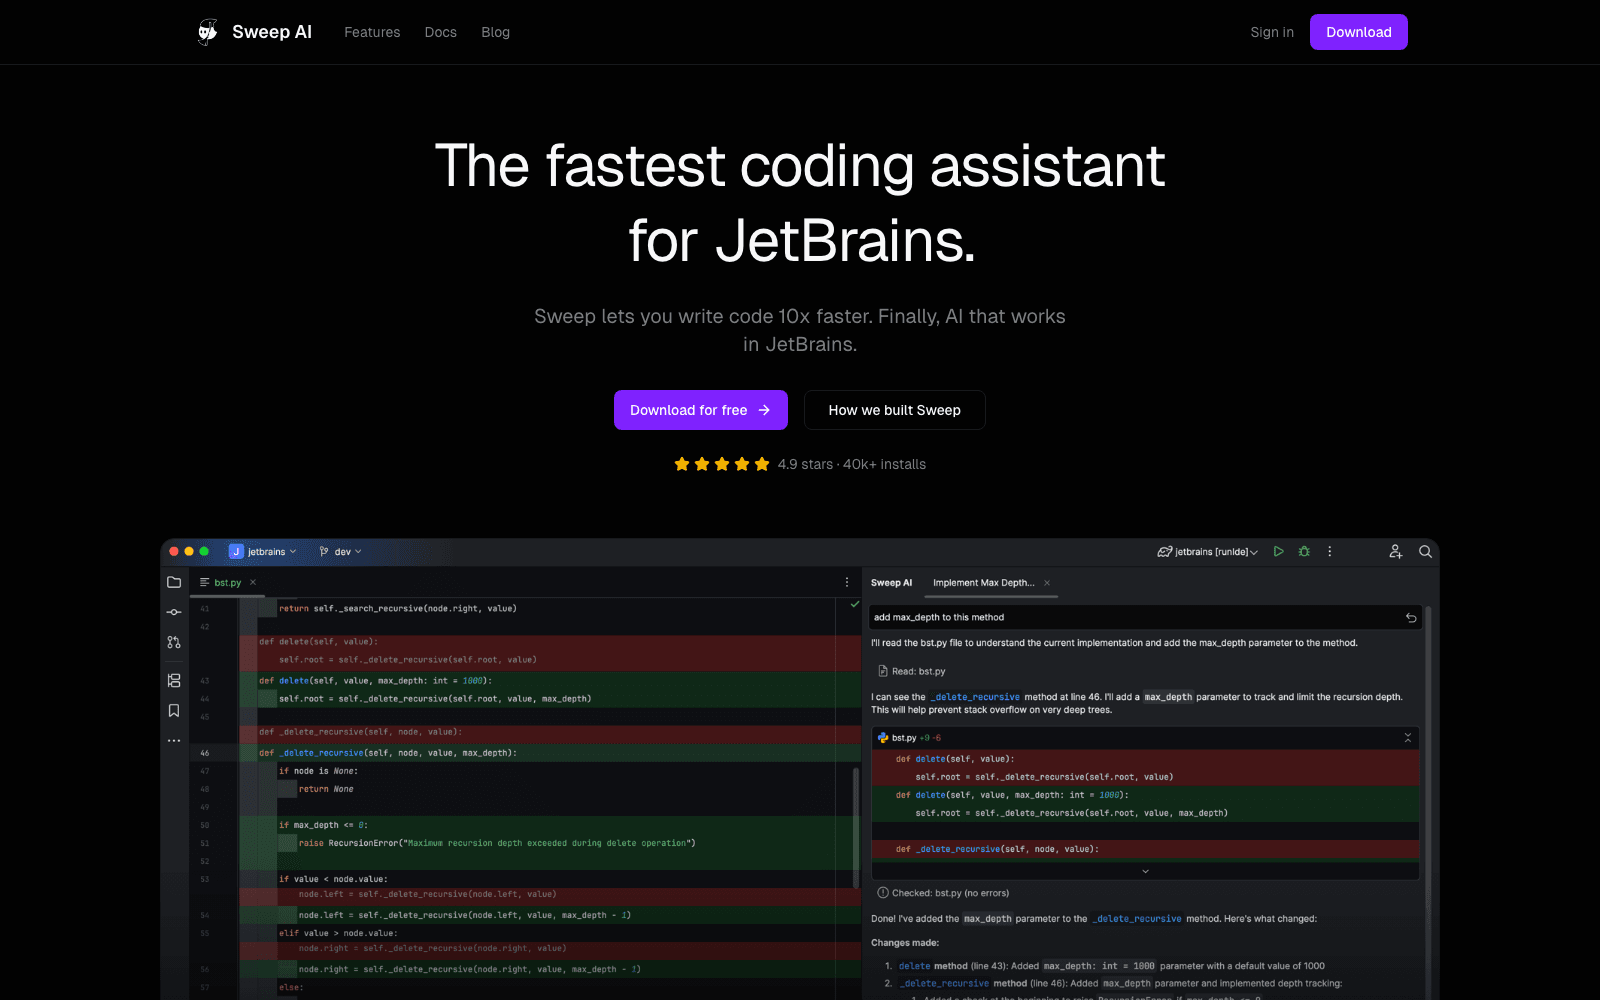Screen dimensions: 1600x1000
Task: Open How we built Sweep
Action: pos(894,410)
